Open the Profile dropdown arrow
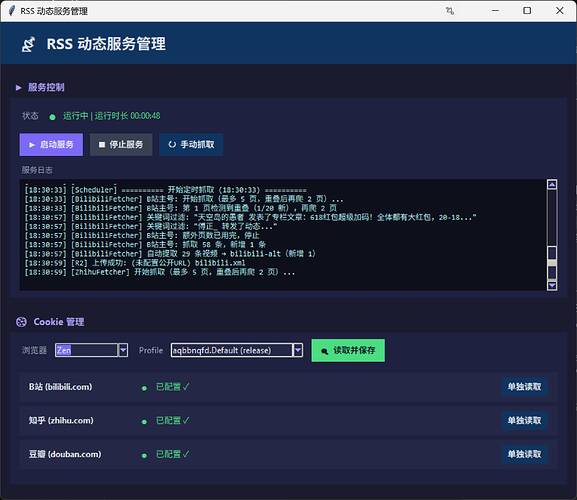 point(298,350)
